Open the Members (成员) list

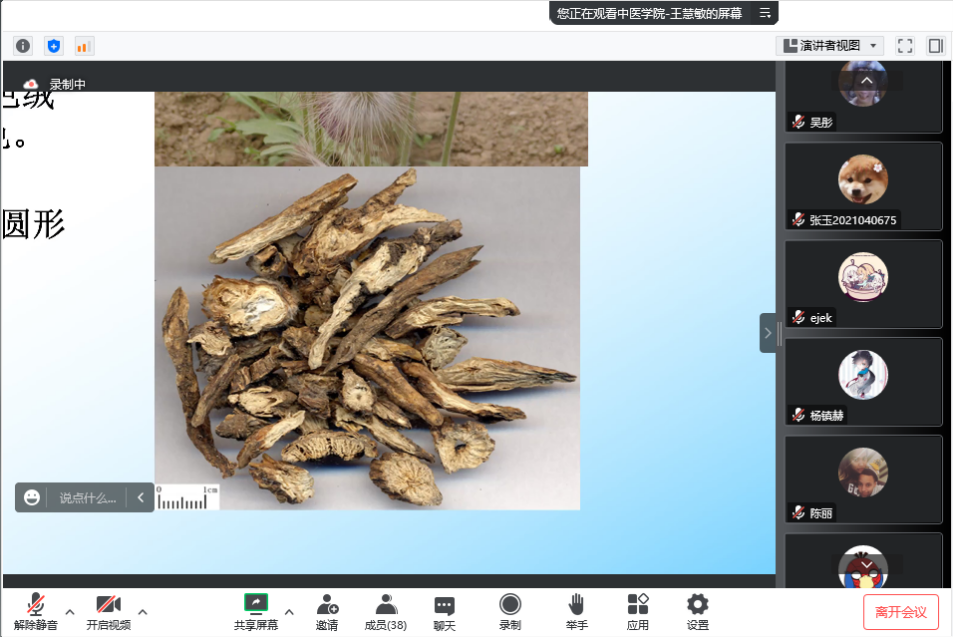(x=385, y=611)
